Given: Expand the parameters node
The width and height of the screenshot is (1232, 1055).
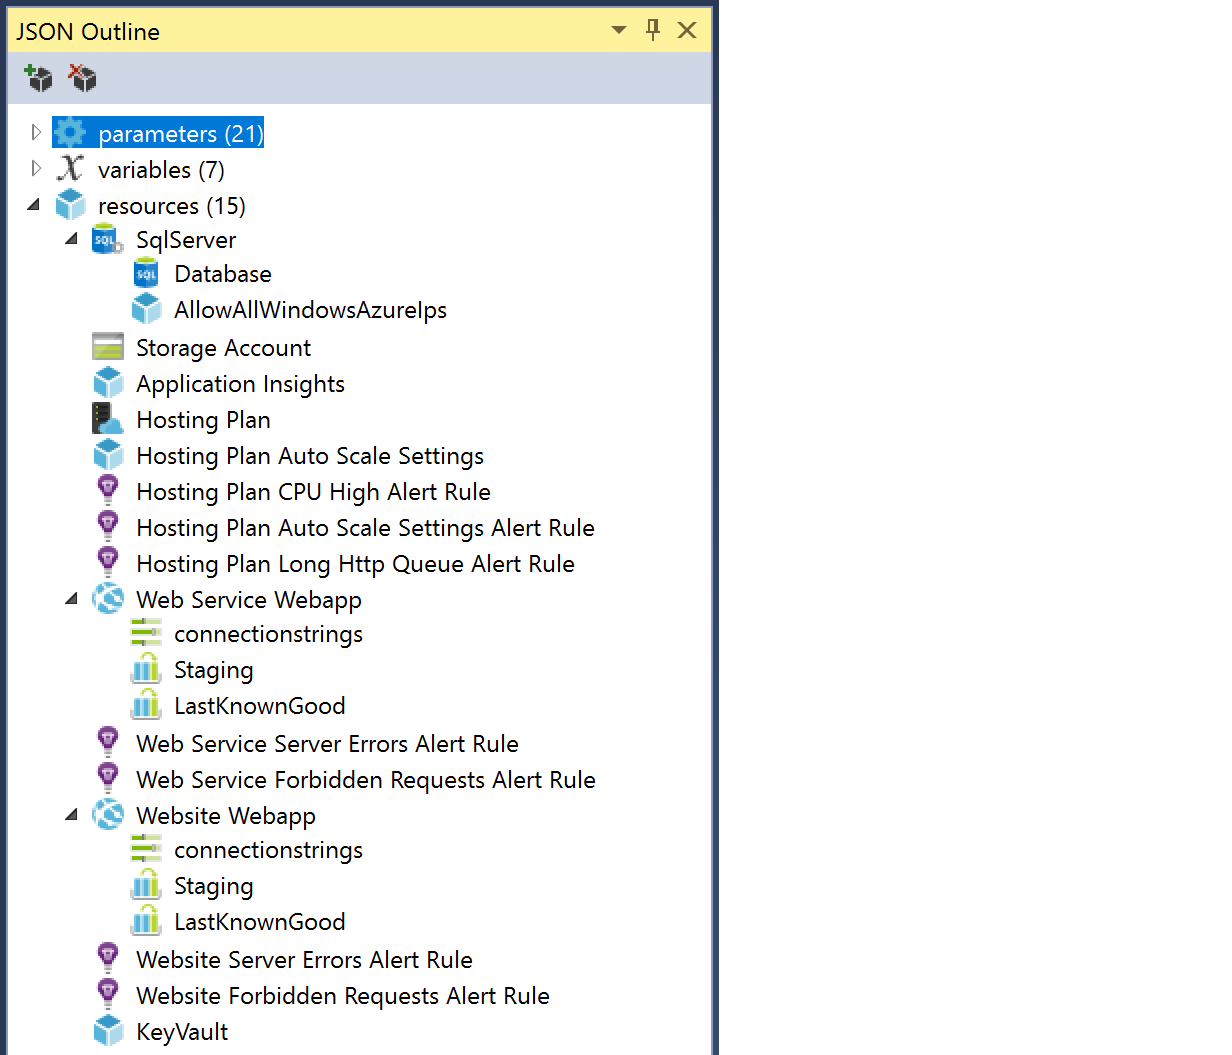Looking at the screenshot, I should [x=36, y=132].
